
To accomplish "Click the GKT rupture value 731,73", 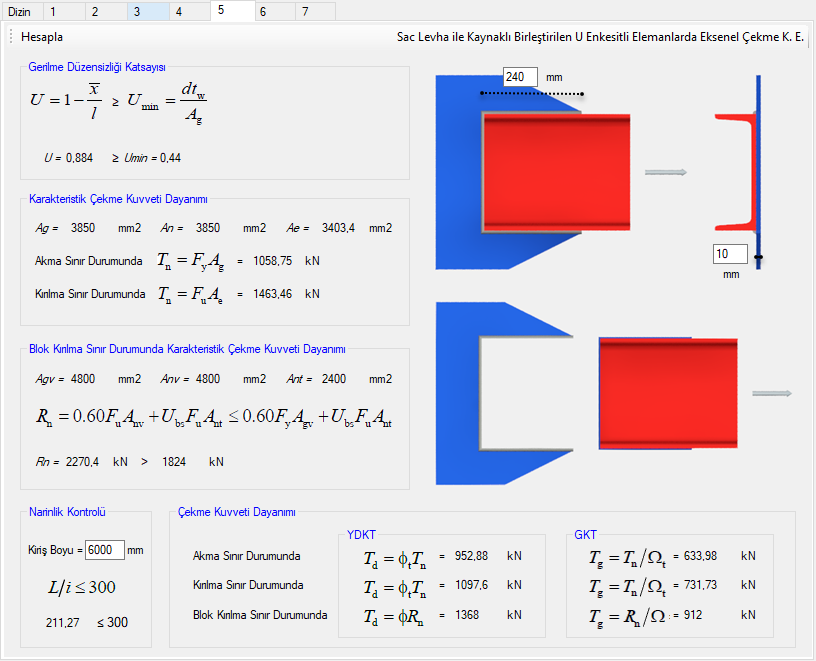I will coord(700,585).
